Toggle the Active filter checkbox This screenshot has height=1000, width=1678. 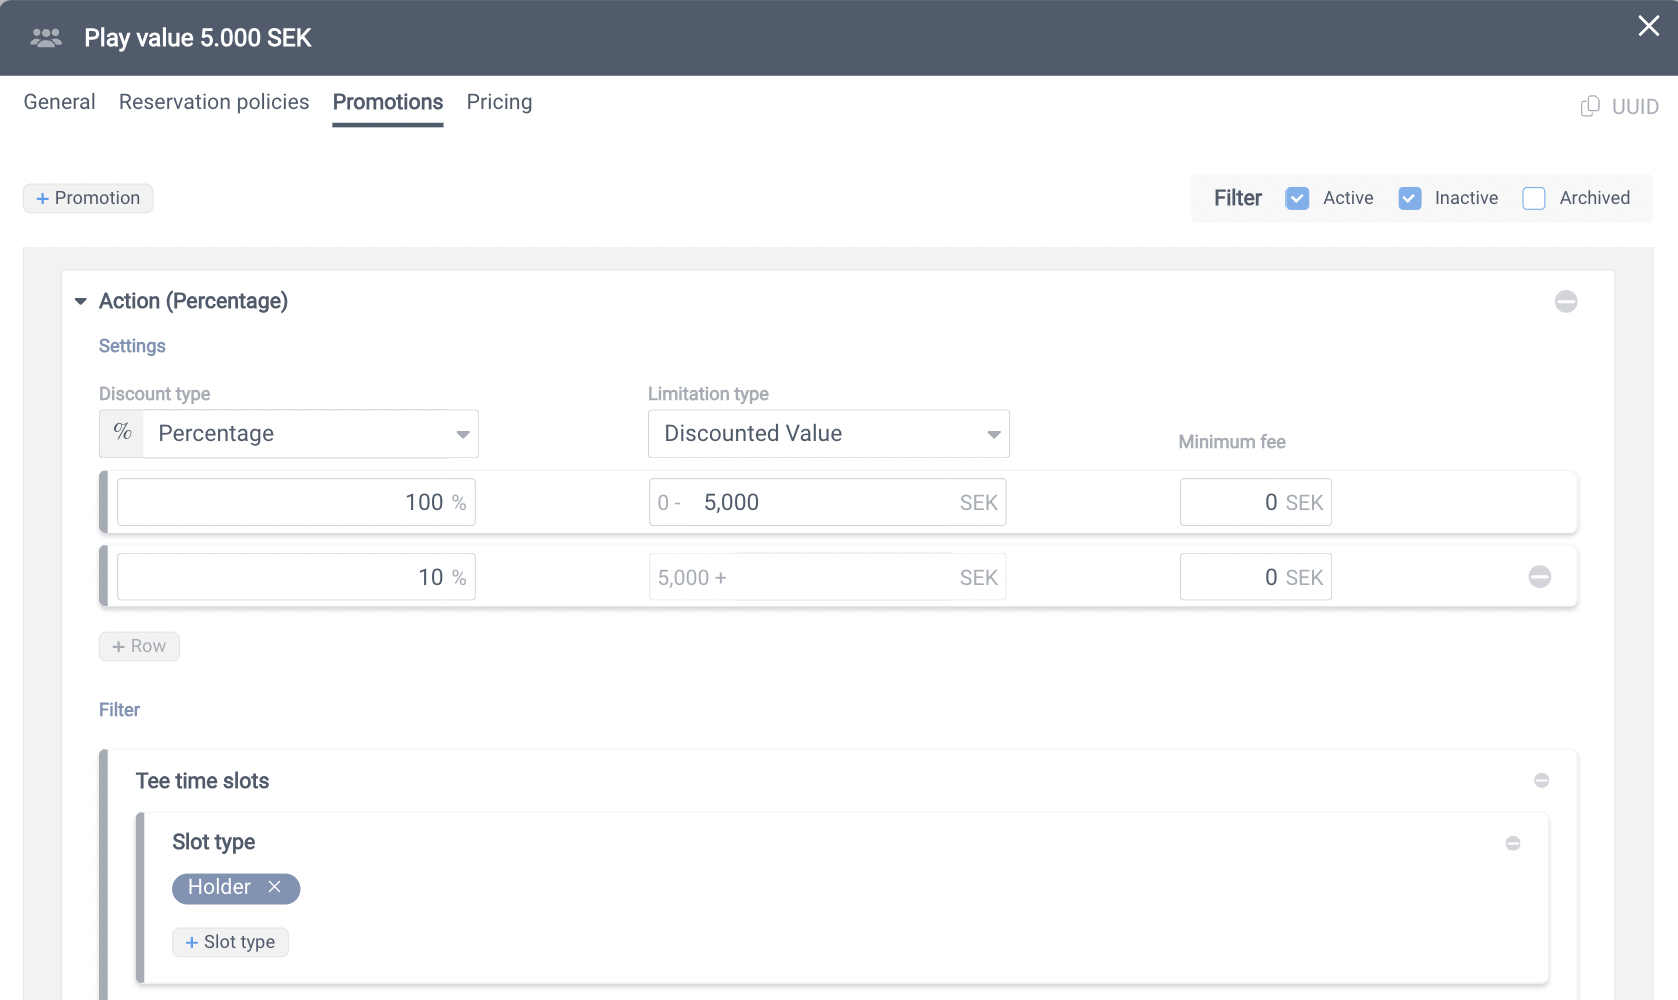tap(1297, 198)
